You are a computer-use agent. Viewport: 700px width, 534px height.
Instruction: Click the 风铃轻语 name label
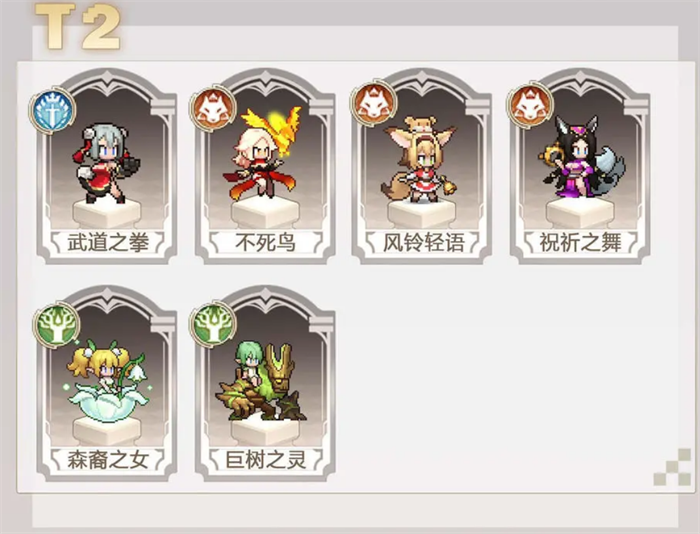click(423, 242)
